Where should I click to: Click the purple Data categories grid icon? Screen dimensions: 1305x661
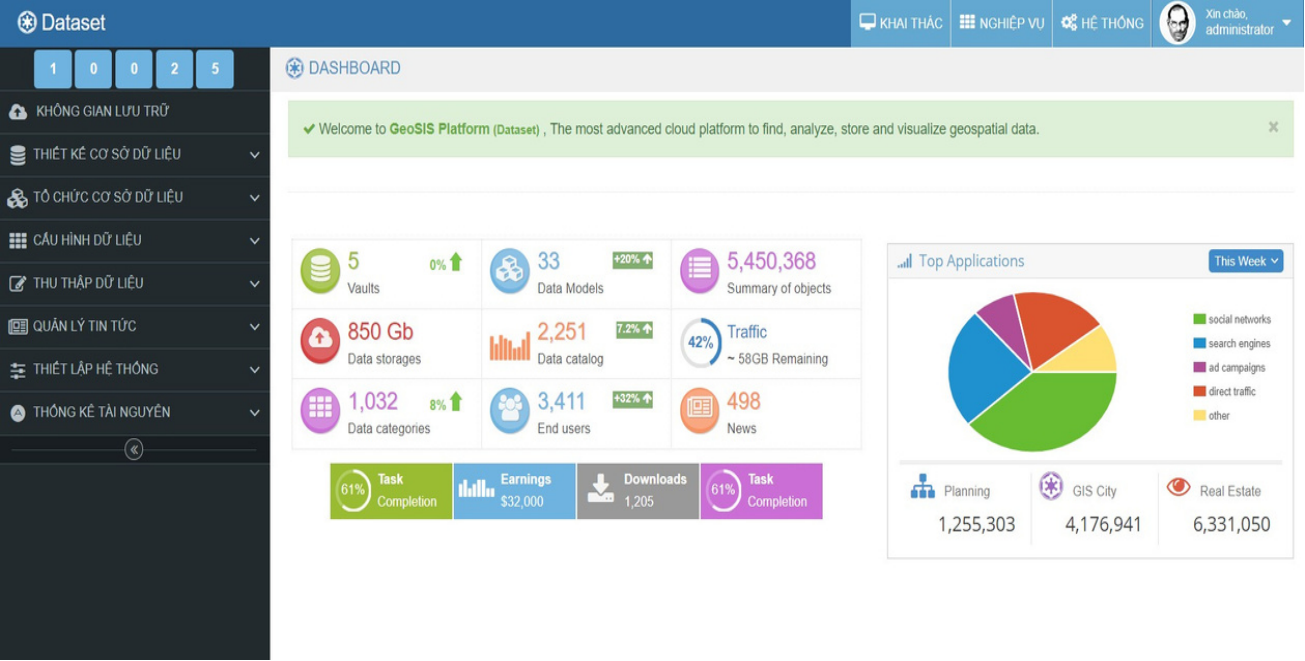(x=321, y=411)
